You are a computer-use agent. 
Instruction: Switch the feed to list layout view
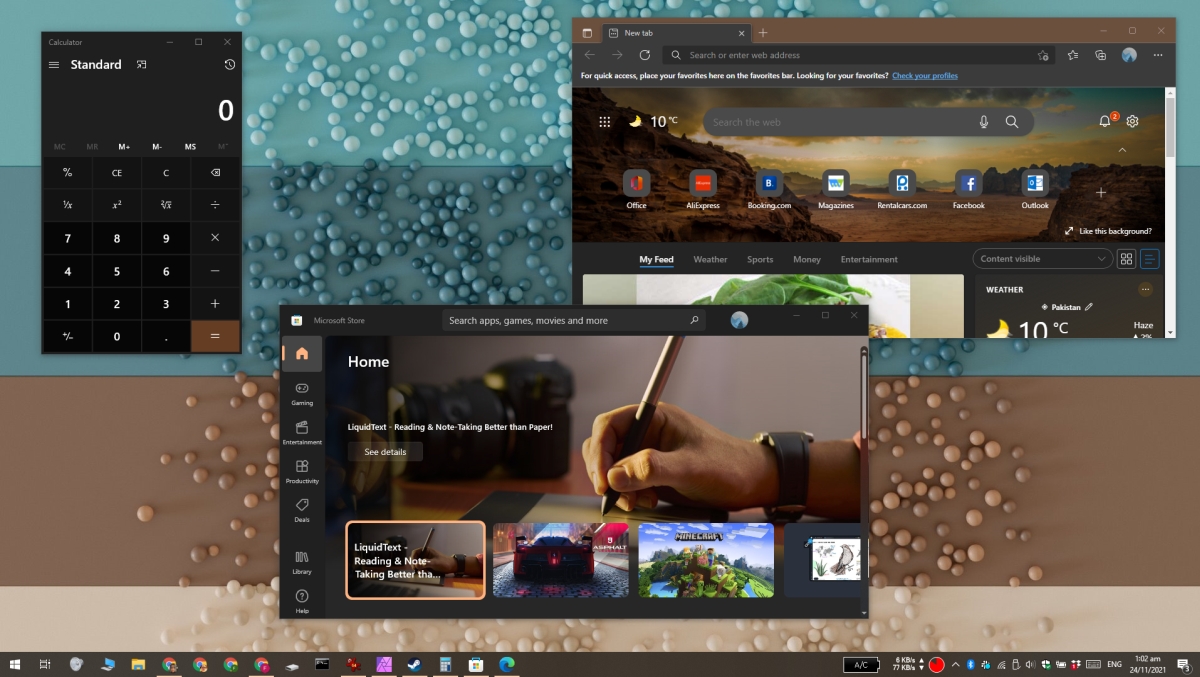click(1150, 259)
